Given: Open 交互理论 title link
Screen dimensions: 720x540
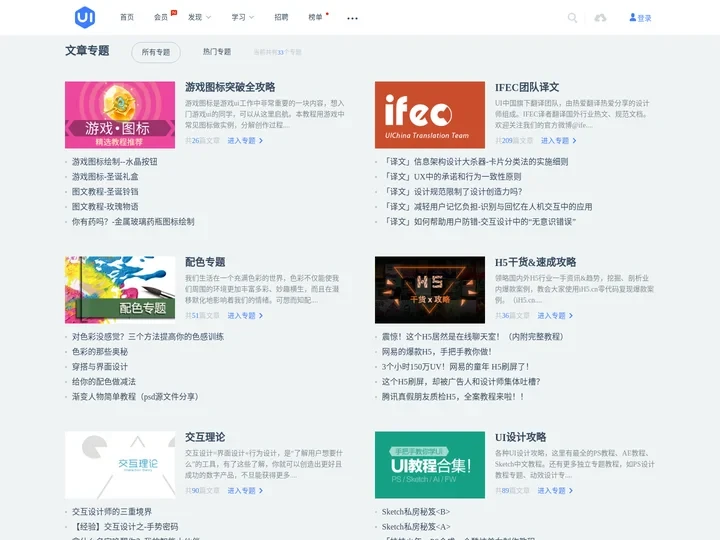Looking at the screenshot, I should coord(205,437).
